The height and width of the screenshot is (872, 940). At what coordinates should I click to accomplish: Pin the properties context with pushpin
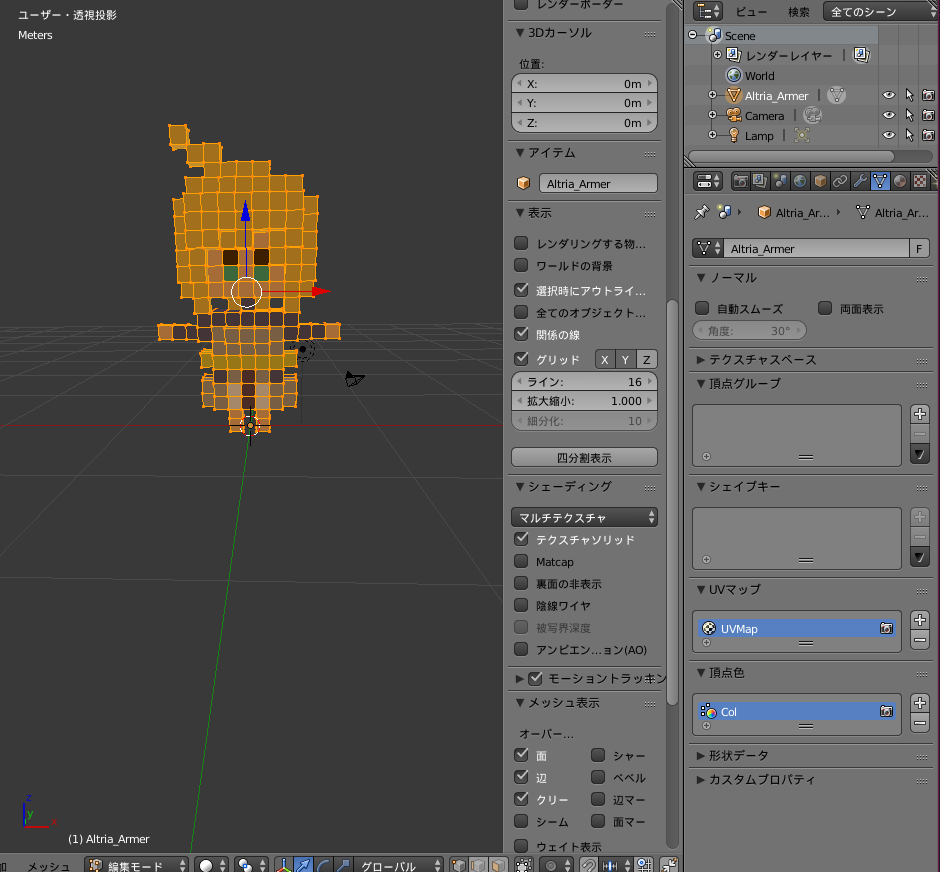701,212
